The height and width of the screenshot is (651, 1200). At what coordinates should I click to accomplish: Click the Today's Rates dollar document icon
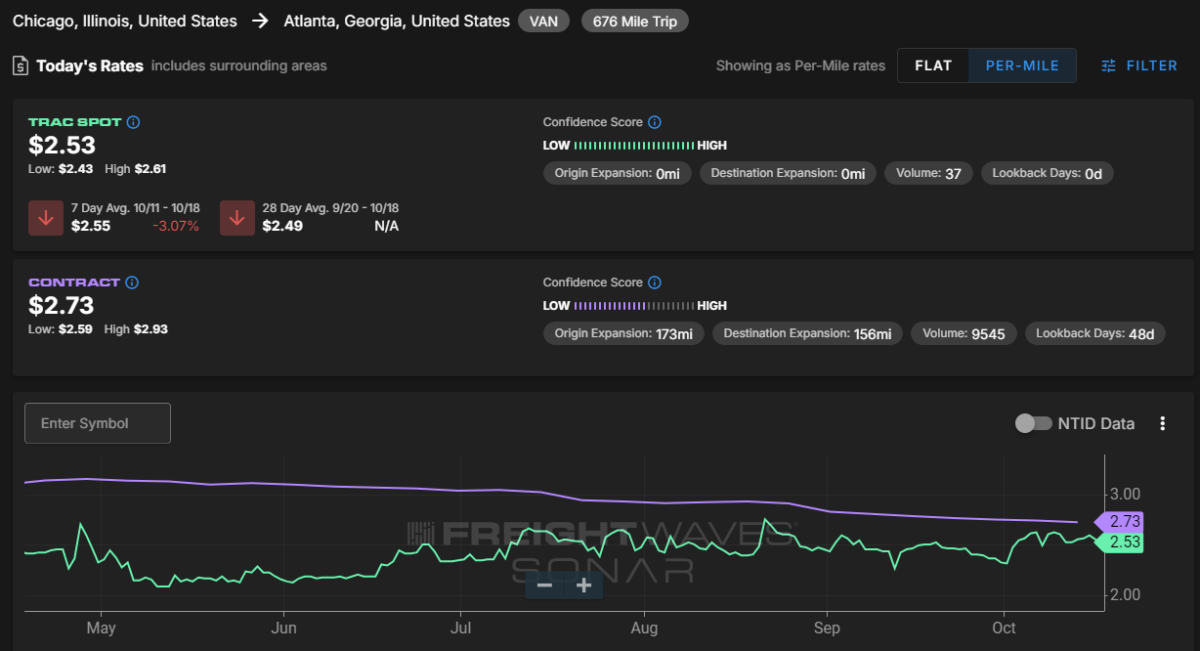[x=20, y=66]
